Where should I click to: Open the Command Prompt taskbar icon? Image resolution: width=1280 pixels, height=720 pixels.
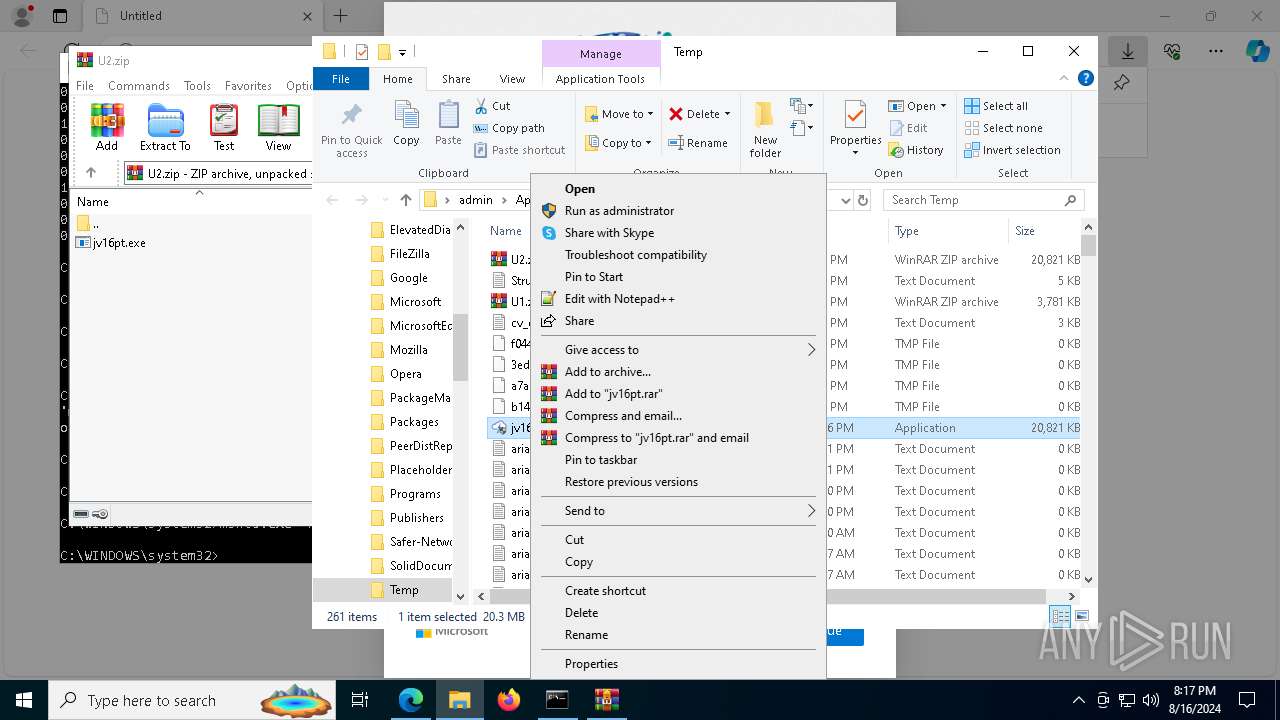pos(557,700)
